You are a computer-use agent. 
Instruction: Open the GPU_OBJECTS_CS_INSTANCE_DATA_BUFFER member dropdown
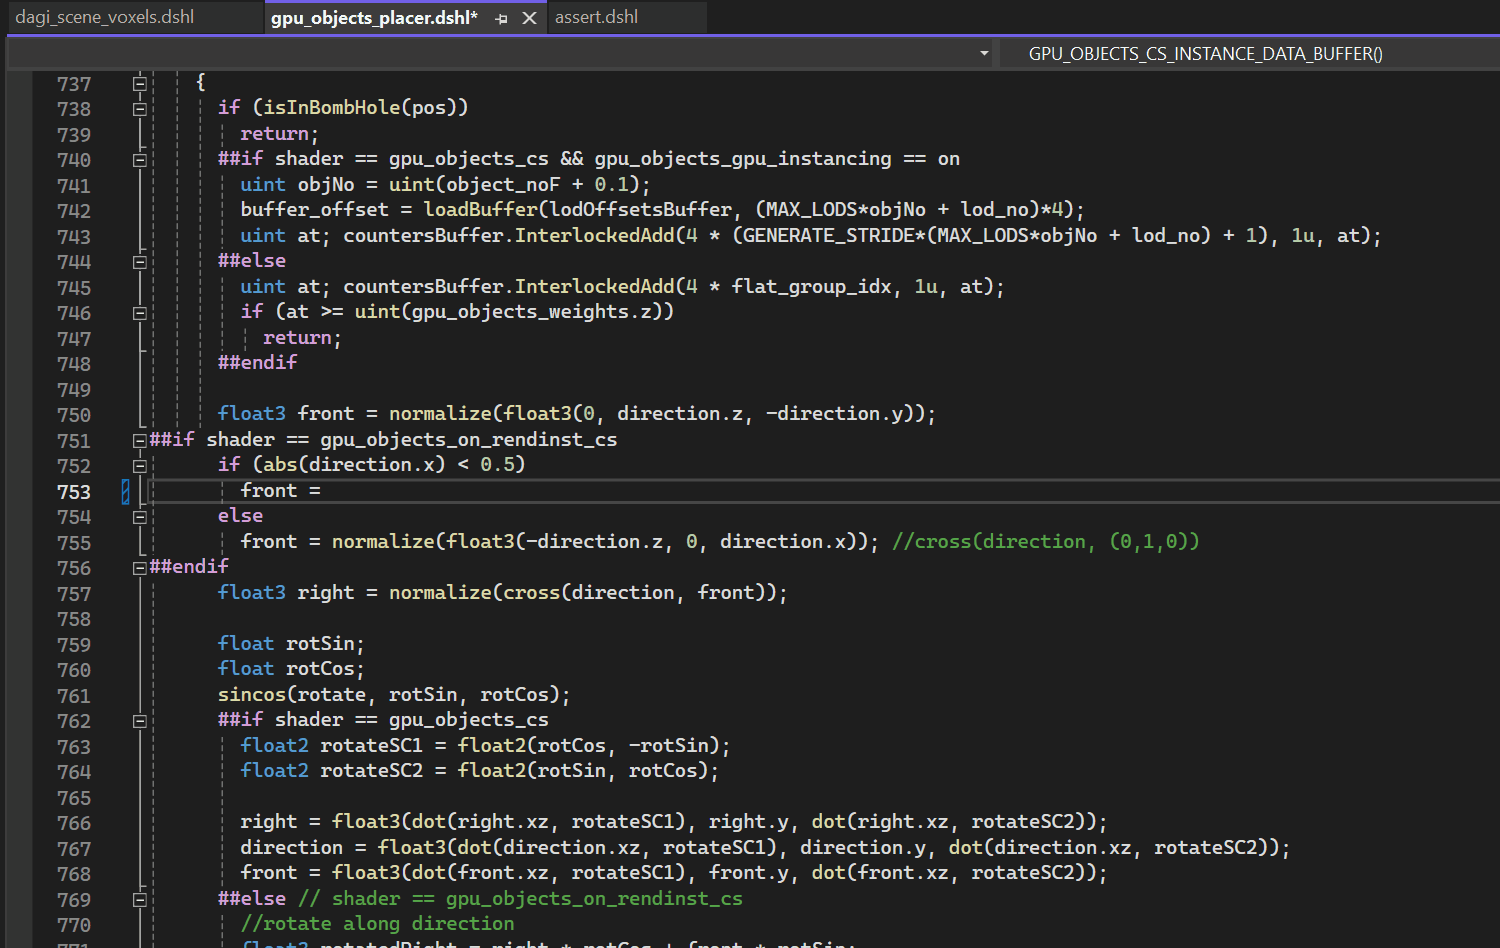click(1204, 53)
